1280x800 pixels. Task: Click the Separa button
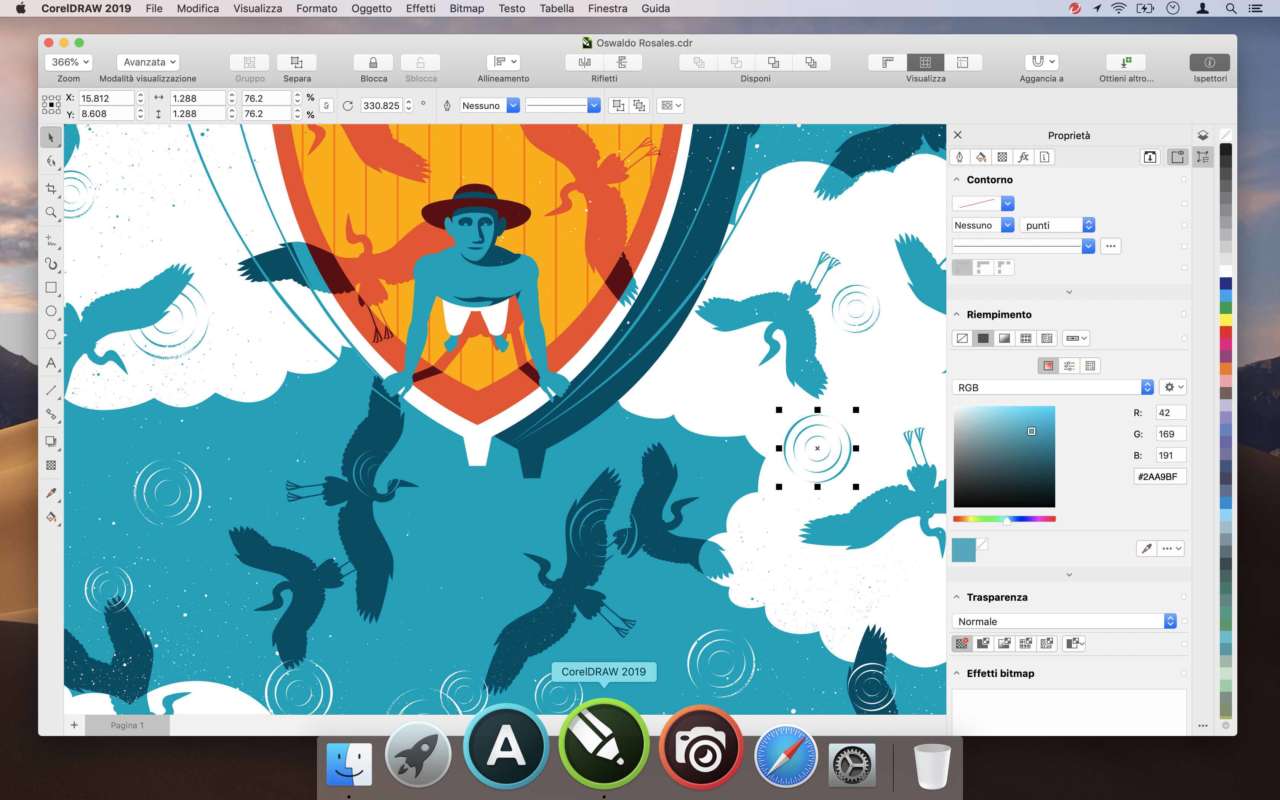point(296,63)
